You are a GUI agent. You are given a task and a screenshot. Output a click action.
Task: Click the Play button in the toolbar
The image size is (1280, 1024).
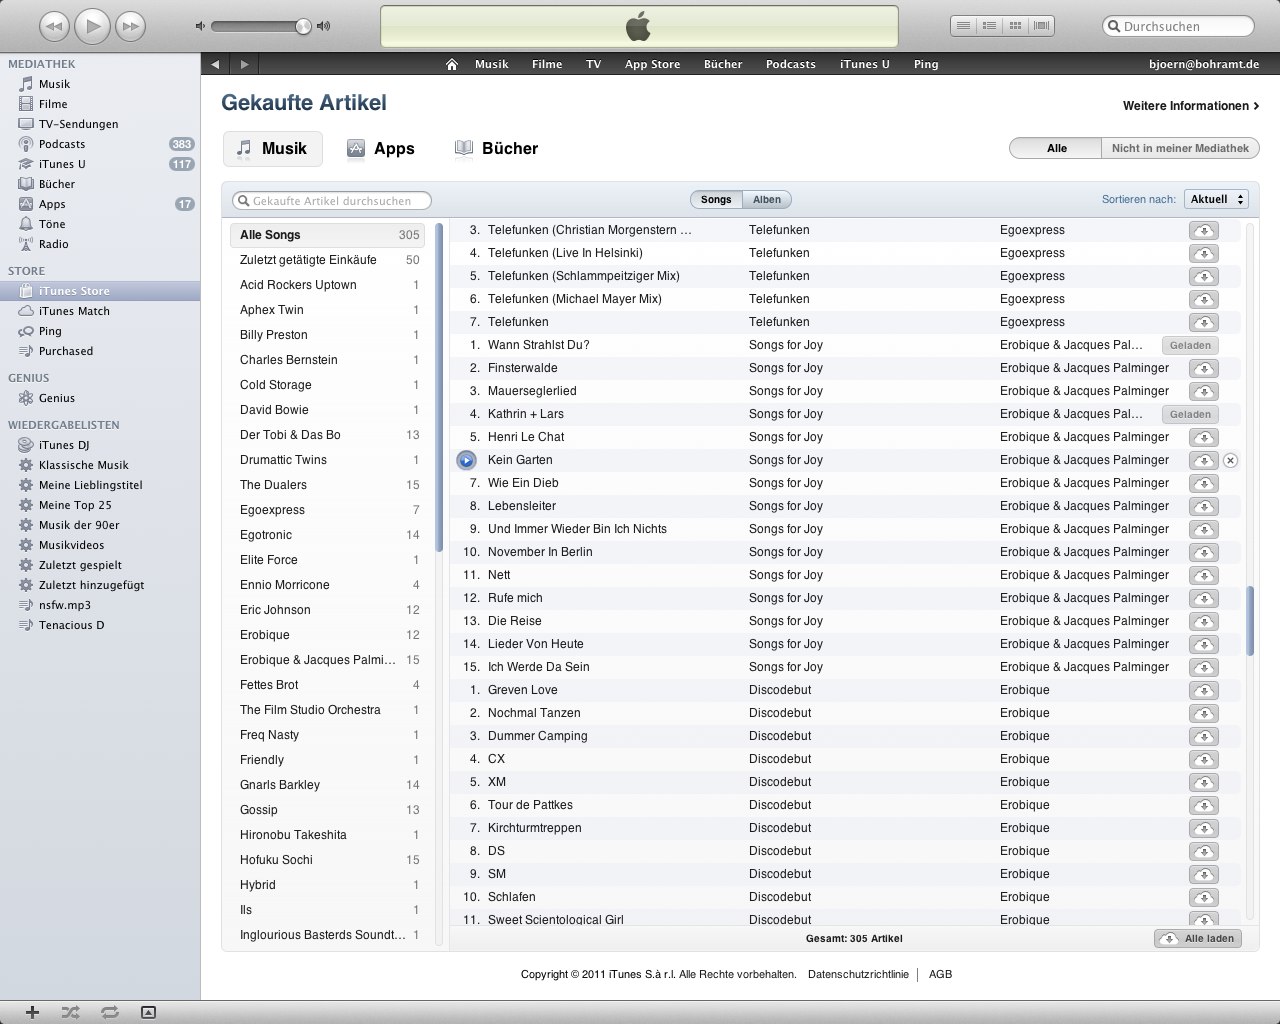92,26
